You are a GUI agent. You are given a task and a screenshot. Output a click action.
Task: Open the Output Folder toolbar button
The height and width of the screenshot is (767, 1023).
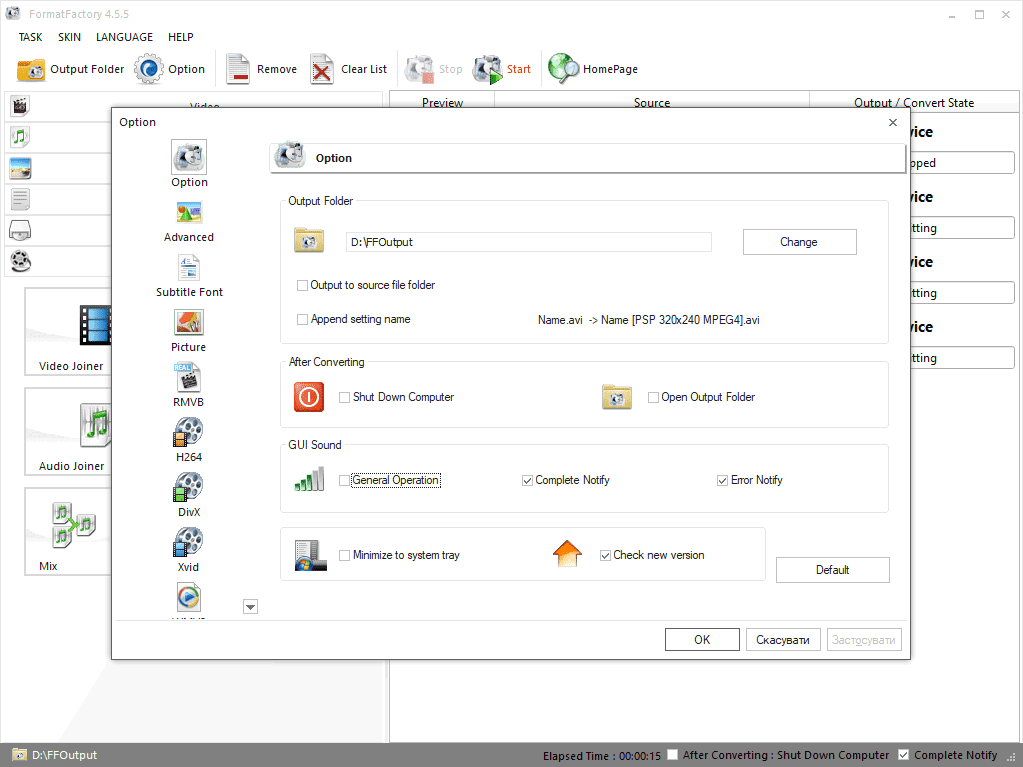point(70,69)
